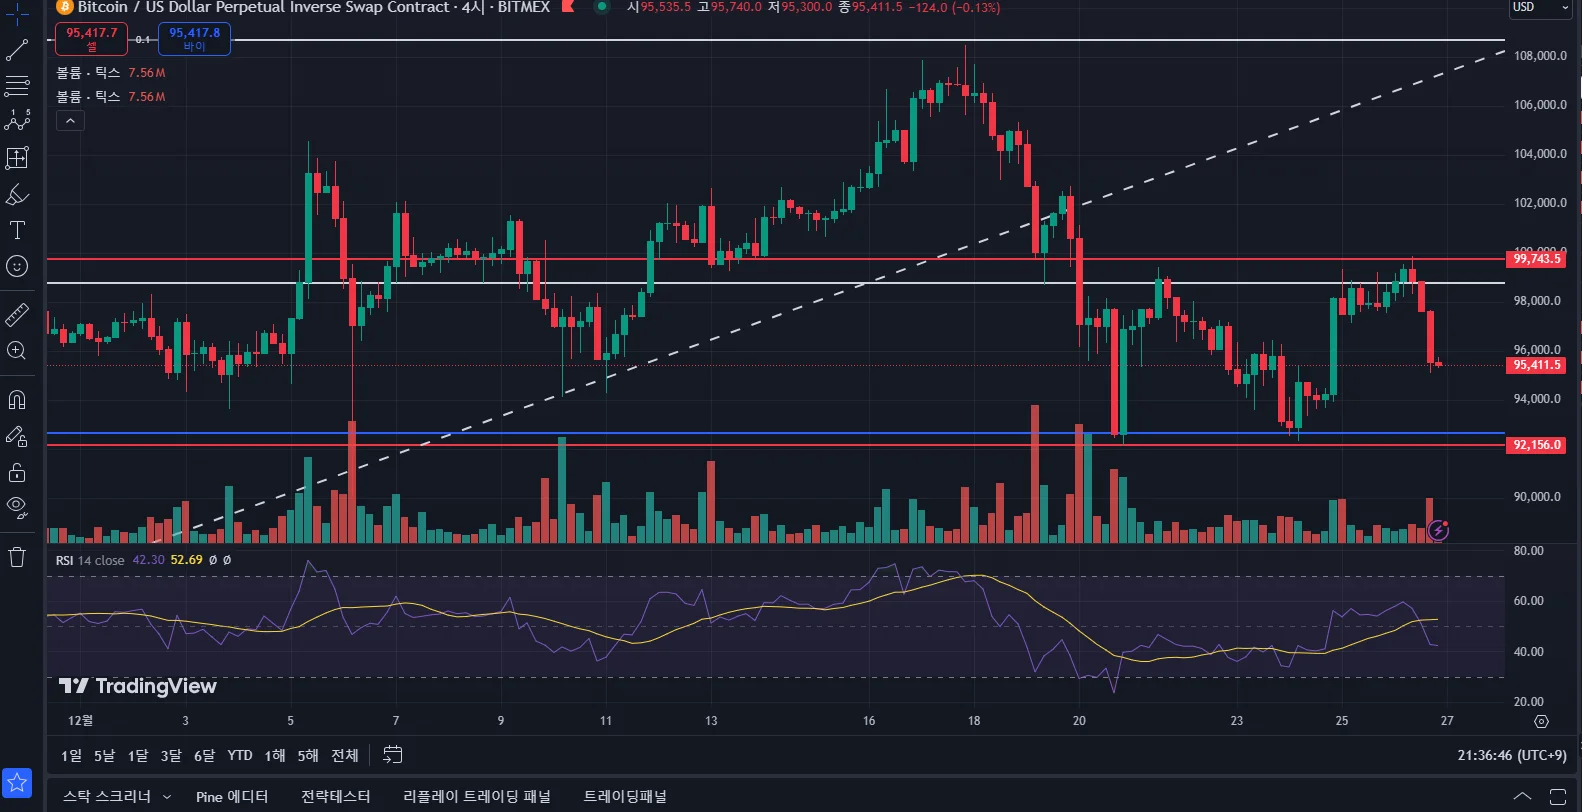Screen dimensions: 1582x812
Task: Open the 트레이딩패널 tab
Action: coord(625,796)
